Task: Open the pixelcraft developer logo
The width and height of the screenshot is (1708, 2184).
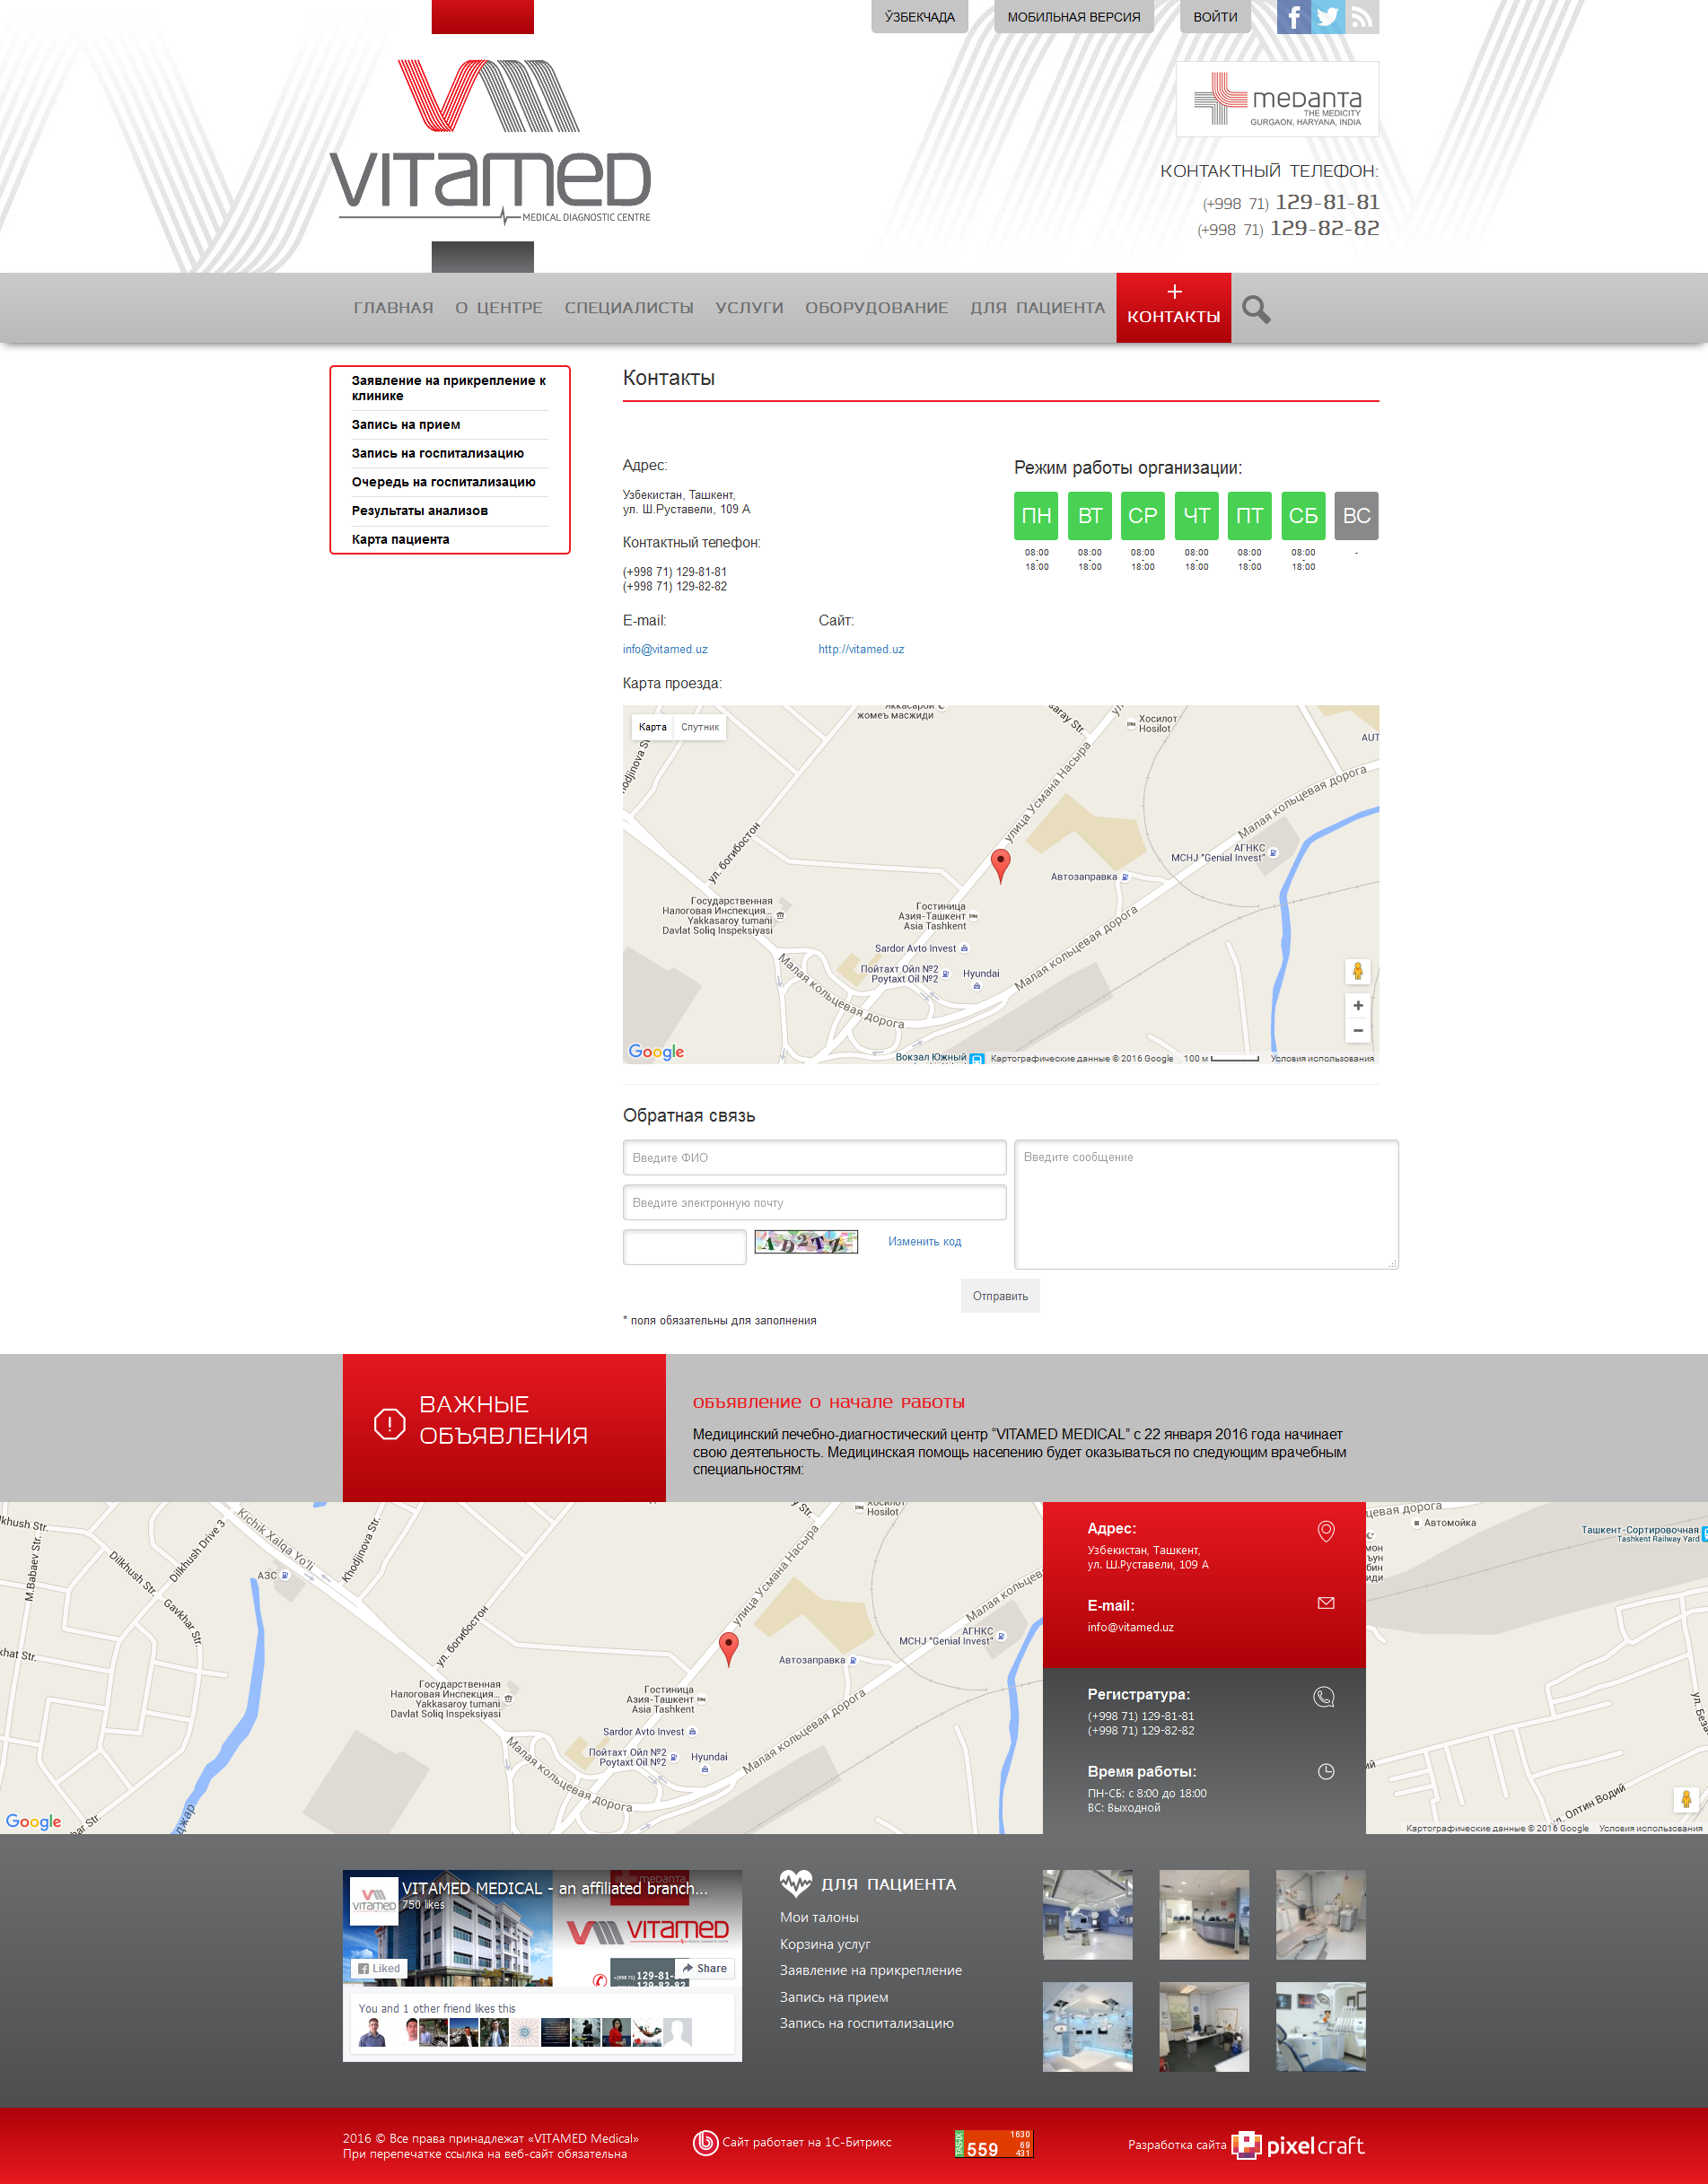Action: tap(1297, 2144)
